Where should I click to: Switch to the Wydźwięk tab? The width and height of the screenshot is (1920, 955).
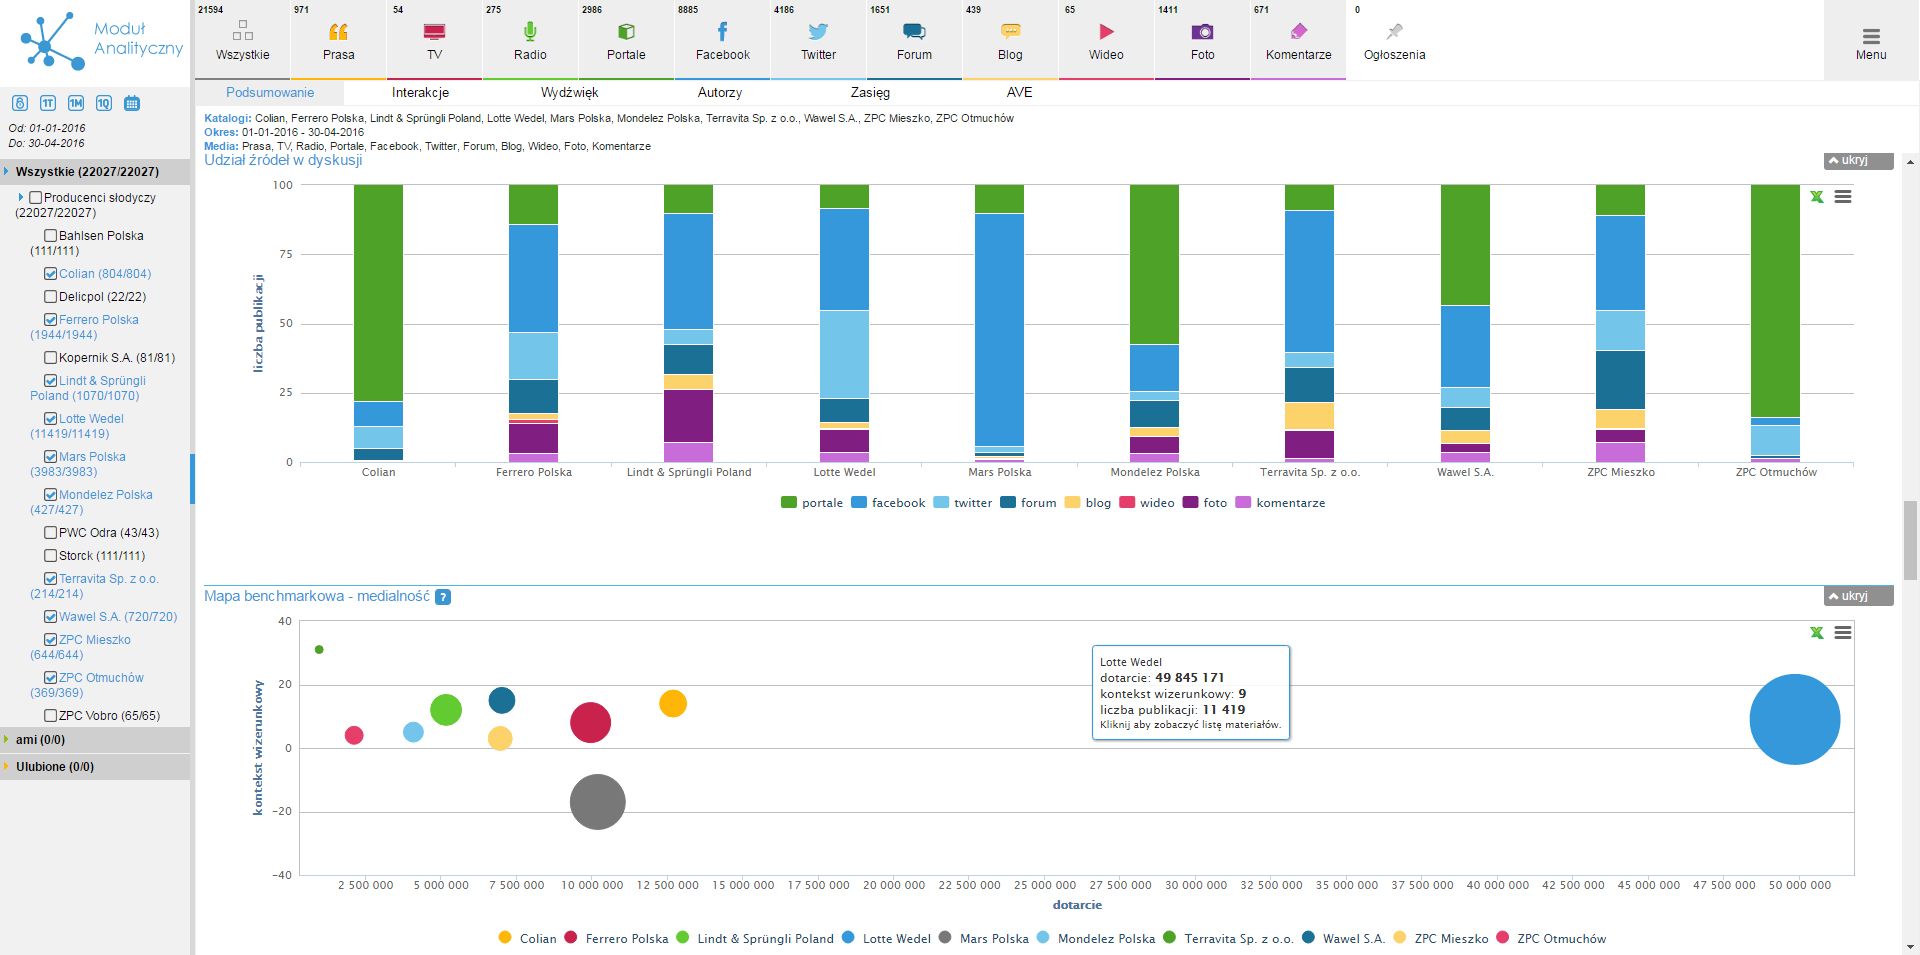coord(570,93)
